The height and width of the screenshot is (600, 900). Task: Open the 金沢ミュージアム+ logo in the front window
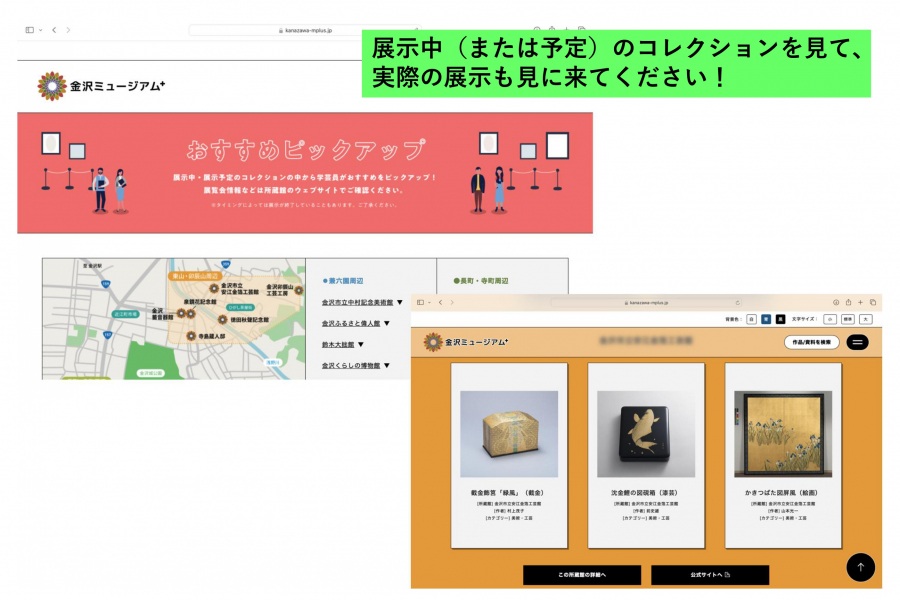[x=465, y=342]
